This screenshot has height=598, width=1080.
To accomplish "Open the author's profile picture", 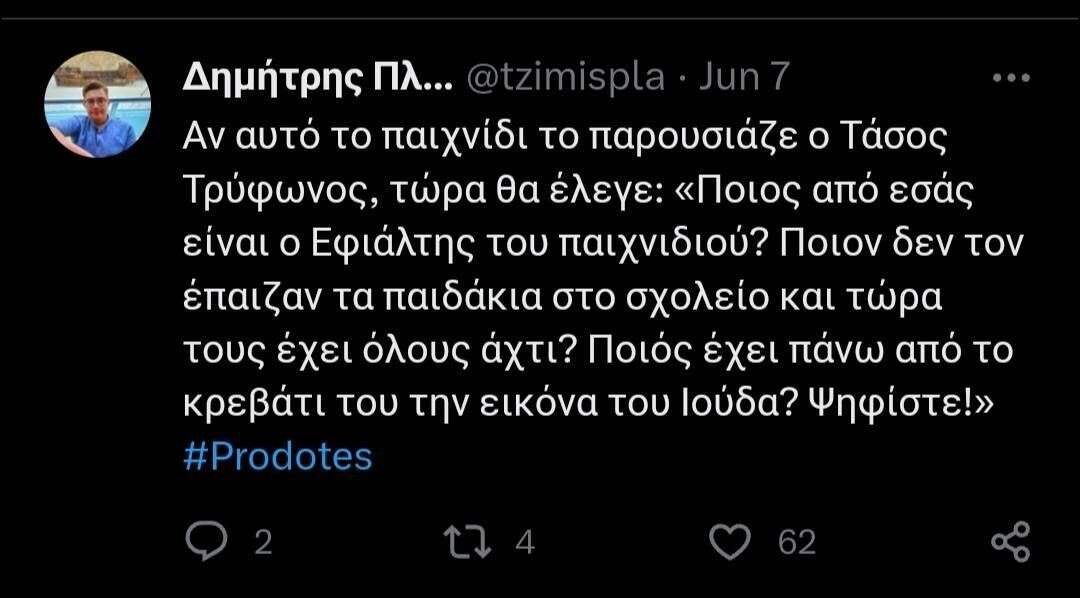I will point(98,105).
